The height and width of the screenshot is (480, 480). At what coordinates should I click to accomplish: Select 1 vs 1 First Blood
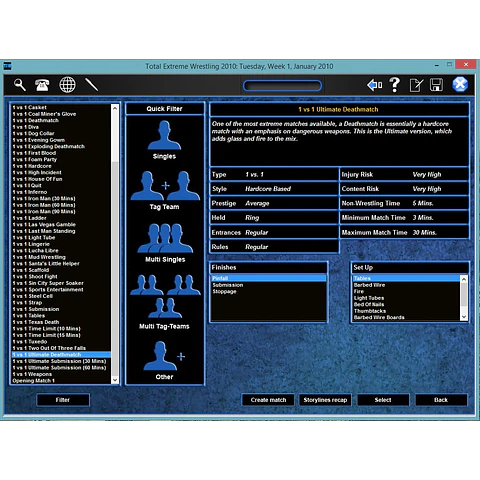click(x=61, y=153)
